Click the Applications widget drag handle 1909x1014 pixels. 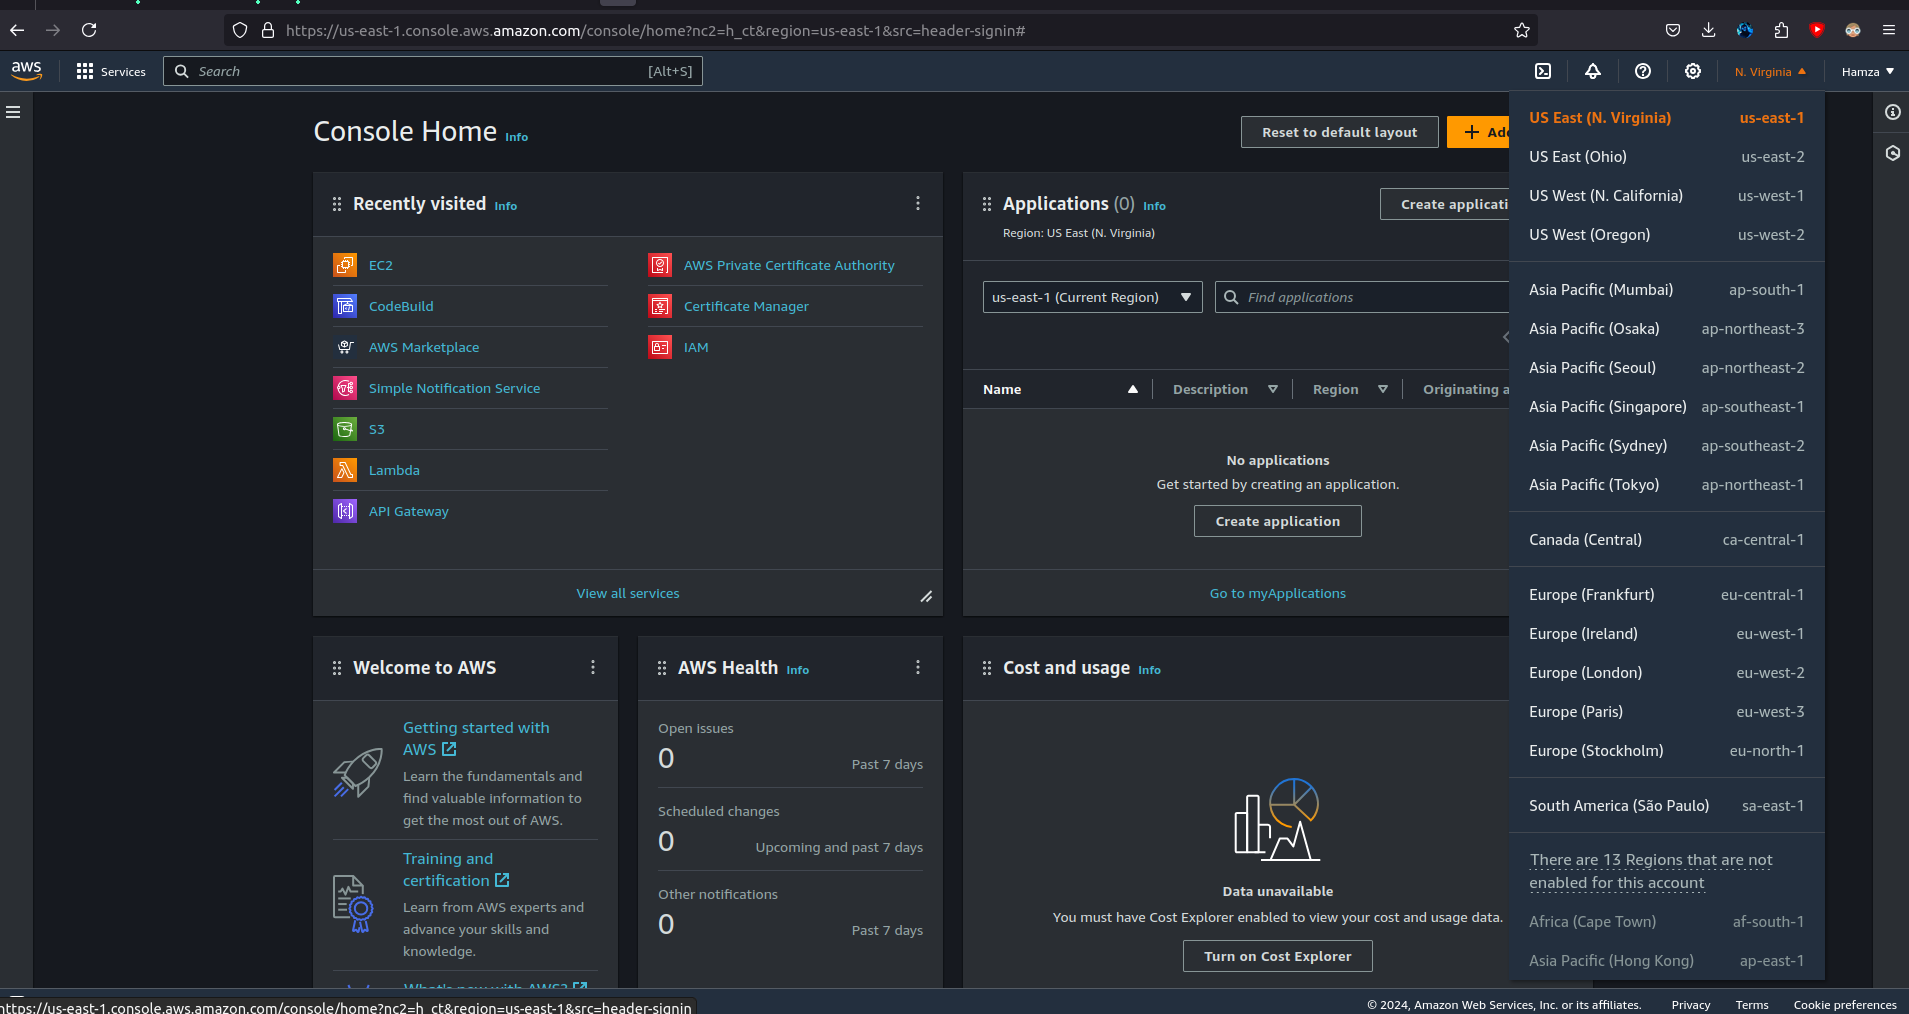(x=987, y=204)
